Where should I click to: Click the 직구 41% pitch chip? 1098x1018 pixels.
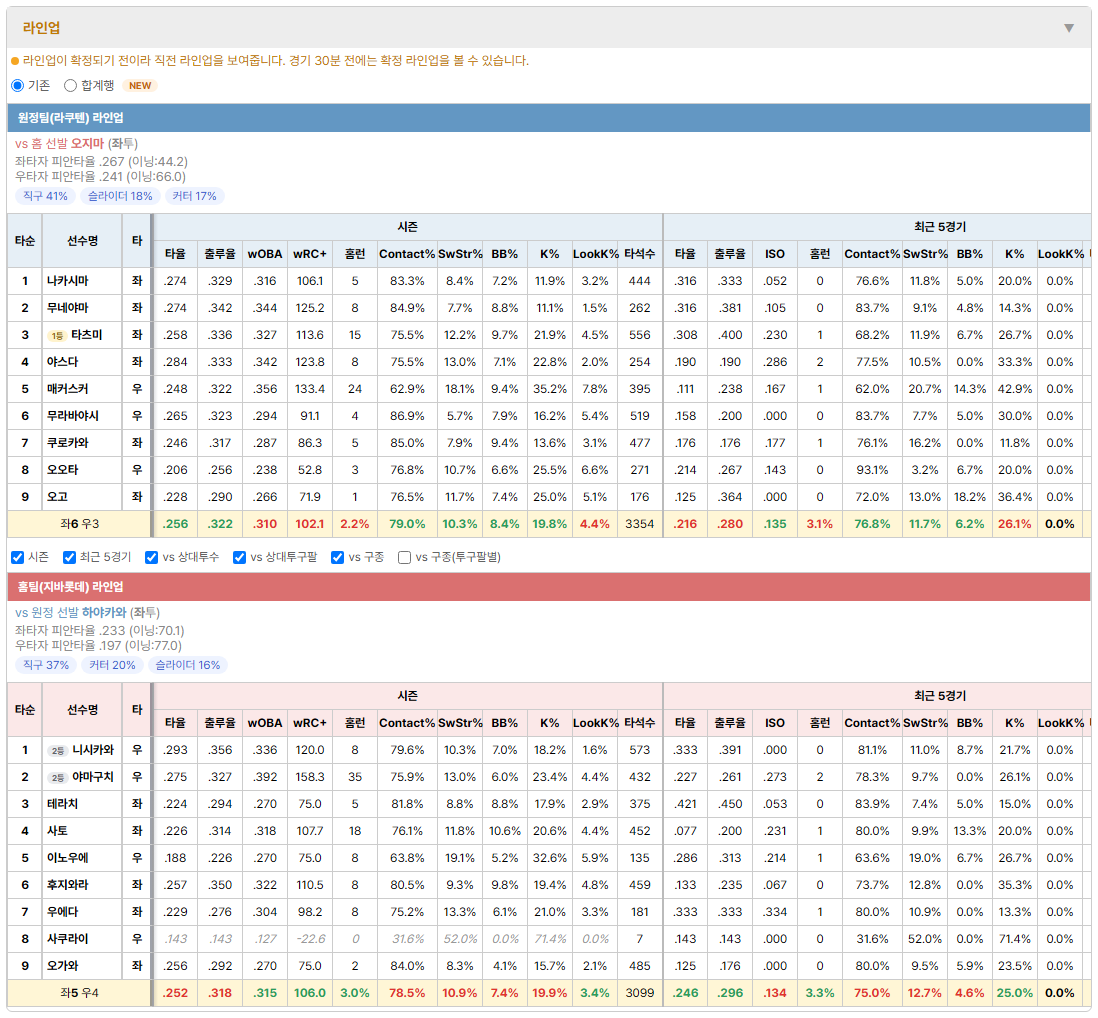[x=46, y=196]
